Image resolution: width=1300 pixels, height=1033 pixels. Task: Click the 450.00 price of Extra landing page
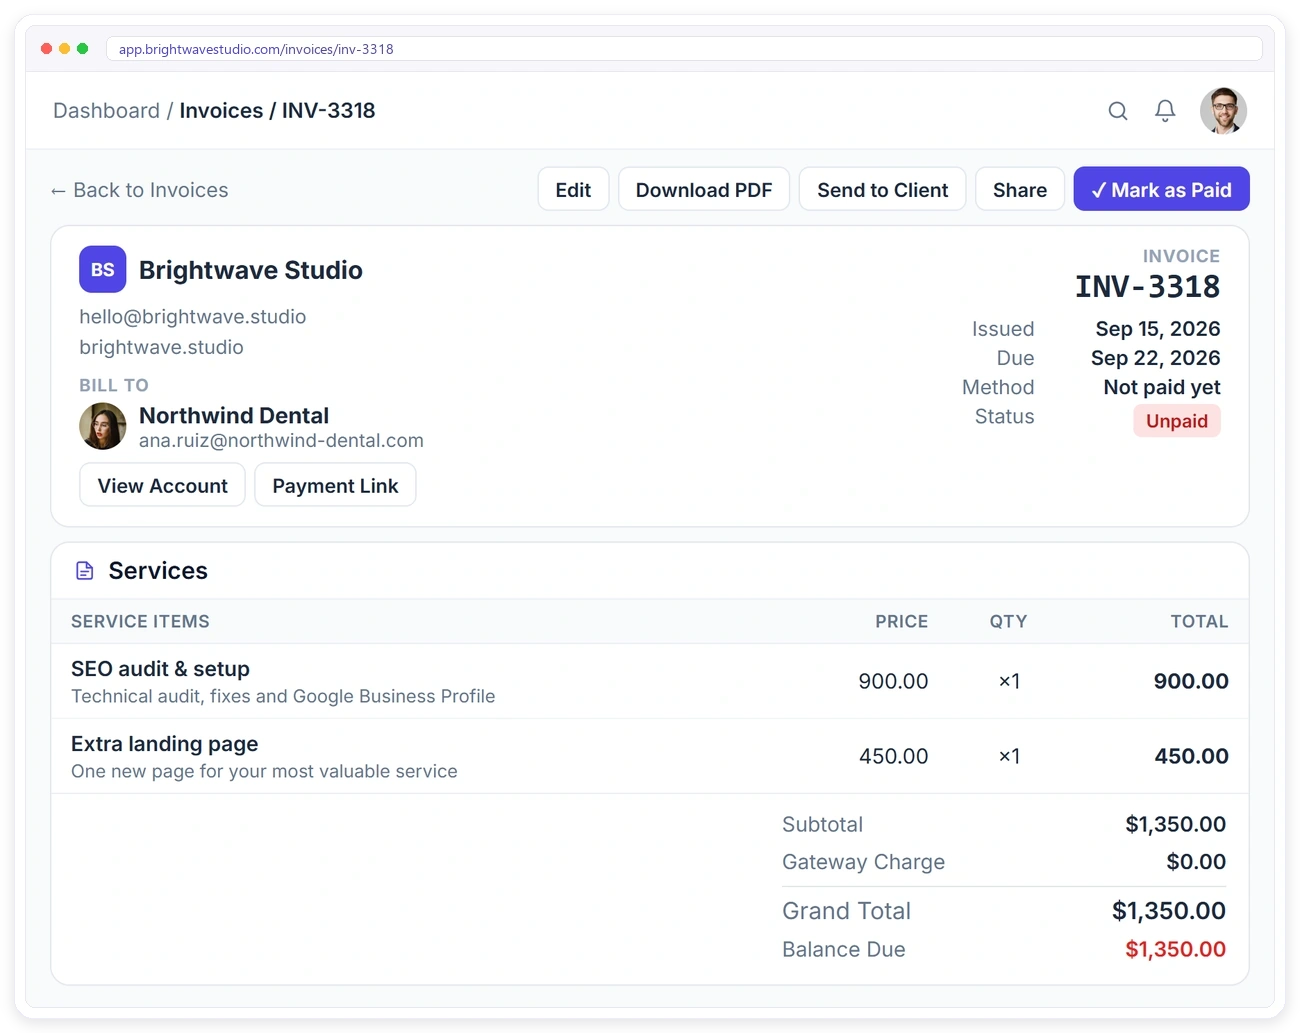pyautogui.click(x=893, y=756)
